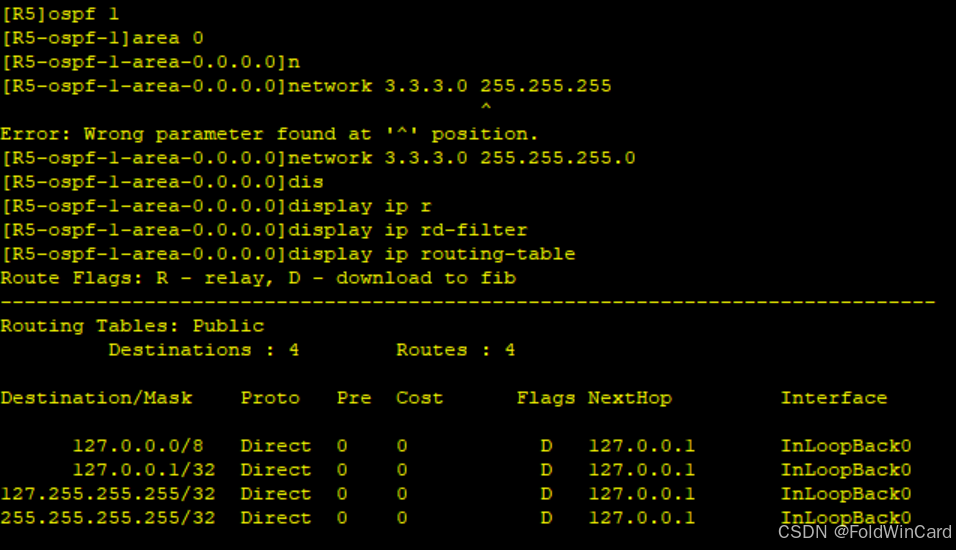
Task: Click the 'Route Flags: R - relay' line
Action: [x=258, y=278]
